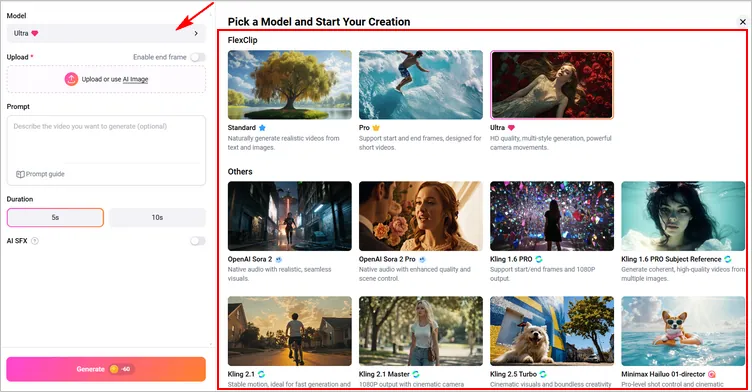
Task: Select the OpenAI Sora 2 Pro thumbnail
Action: pos(421,216)
